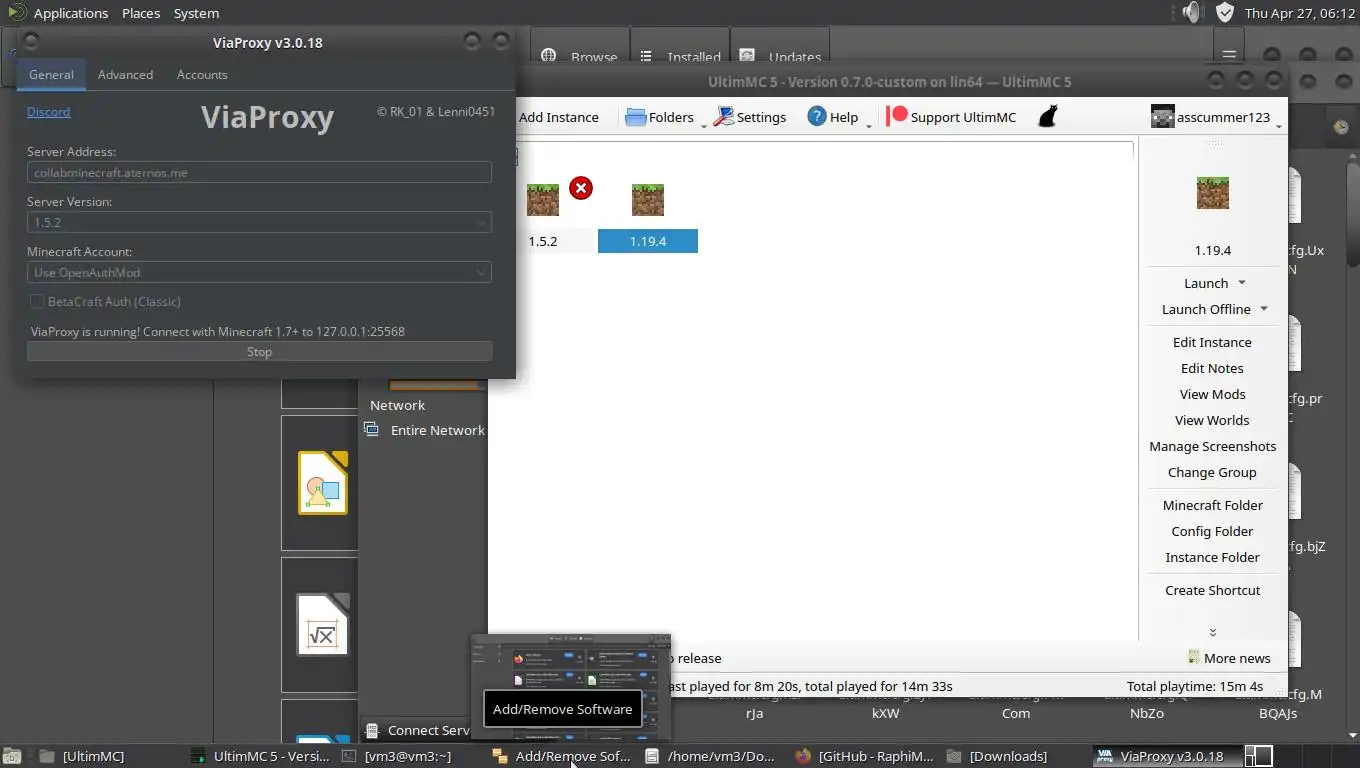This screenshot has height=768, width=1360.
Task: Click Manage Screenshots in the sidebar
Action: 1212,446
